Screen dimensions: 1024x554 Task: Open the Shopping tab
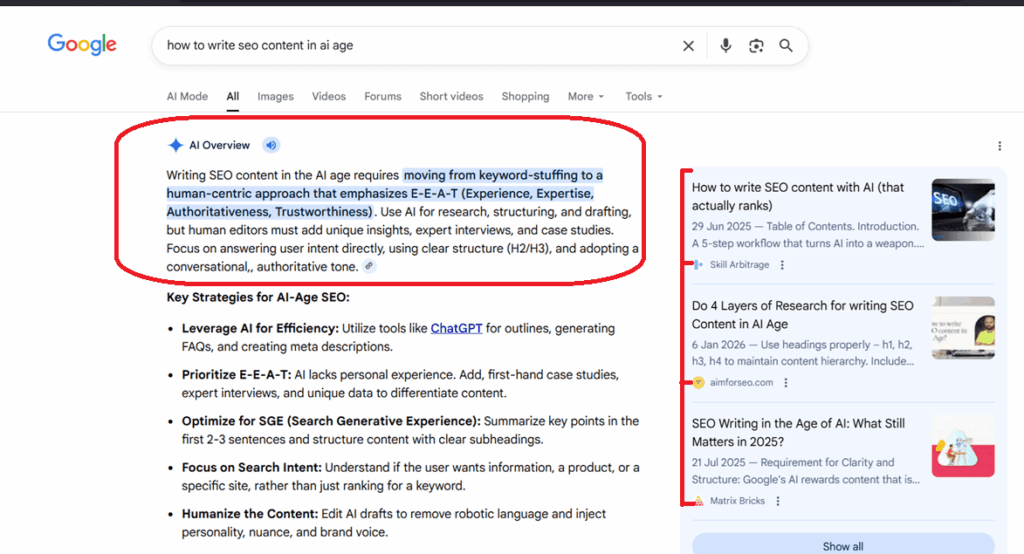(x=525, y=96)
